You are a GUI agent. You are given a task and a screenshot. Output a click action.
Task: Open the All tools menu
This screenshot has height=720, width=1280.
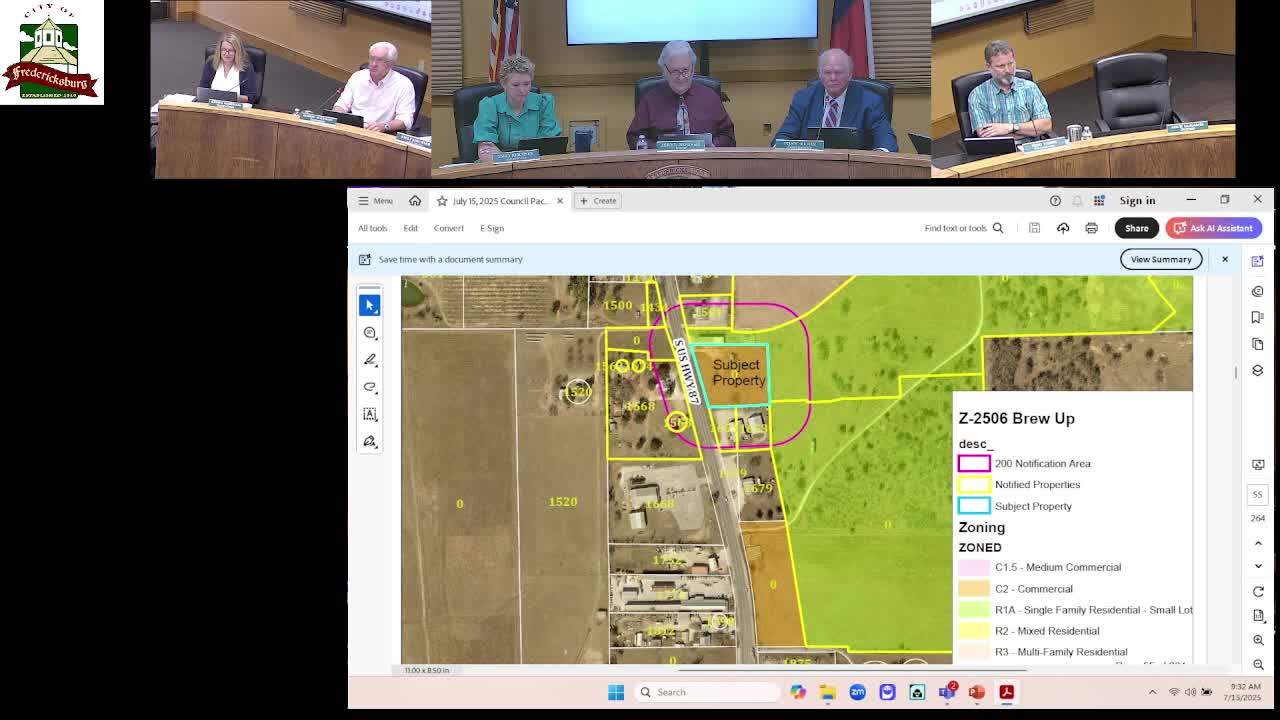[x=372, y=228]
